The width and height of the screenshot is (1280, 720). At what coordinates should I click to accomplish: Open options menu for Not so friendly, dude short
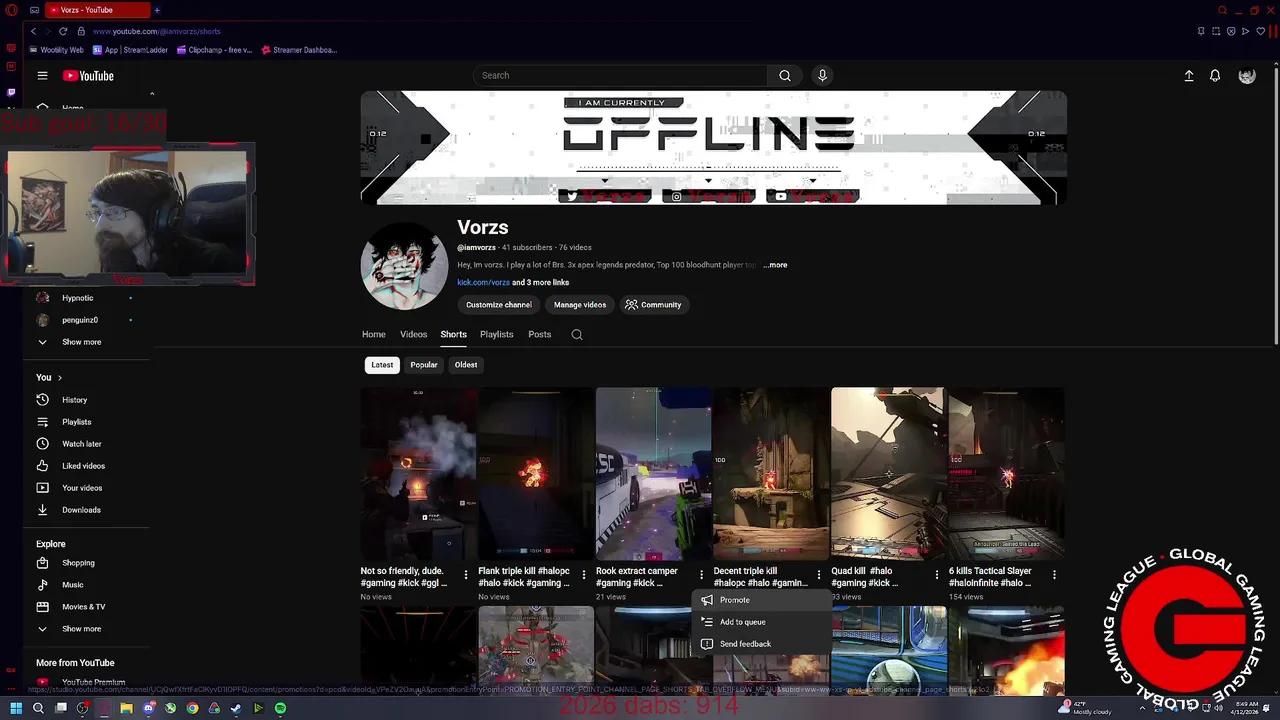(x=466, y=575)
